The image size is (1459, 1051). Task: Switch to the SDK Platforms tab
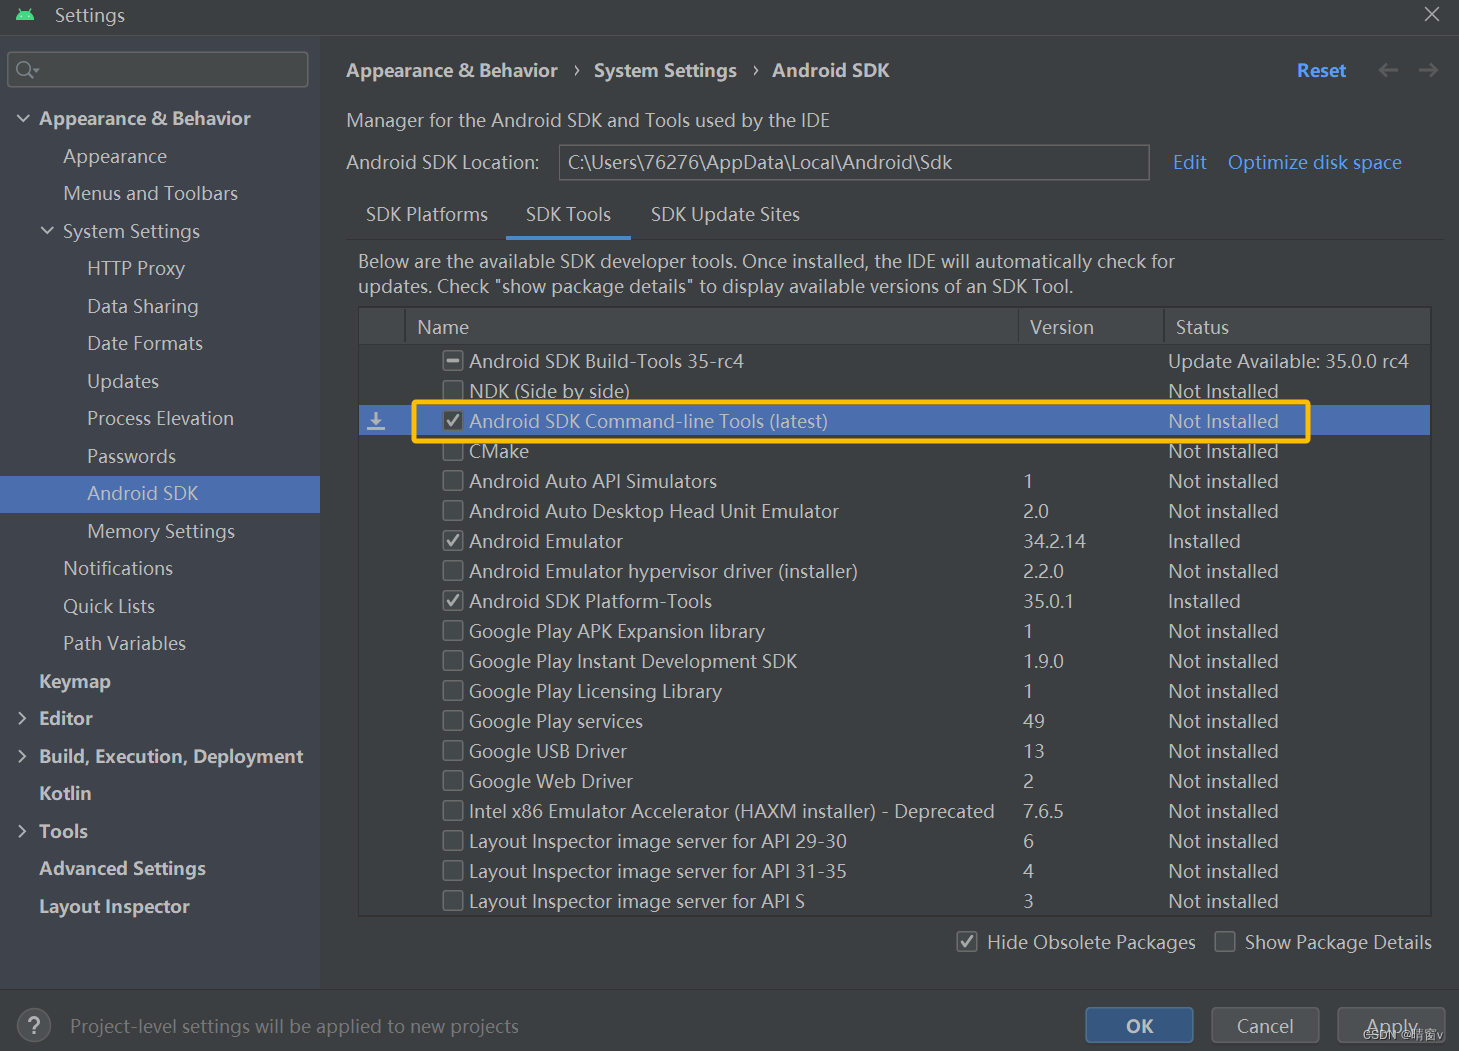coord(426,214)
